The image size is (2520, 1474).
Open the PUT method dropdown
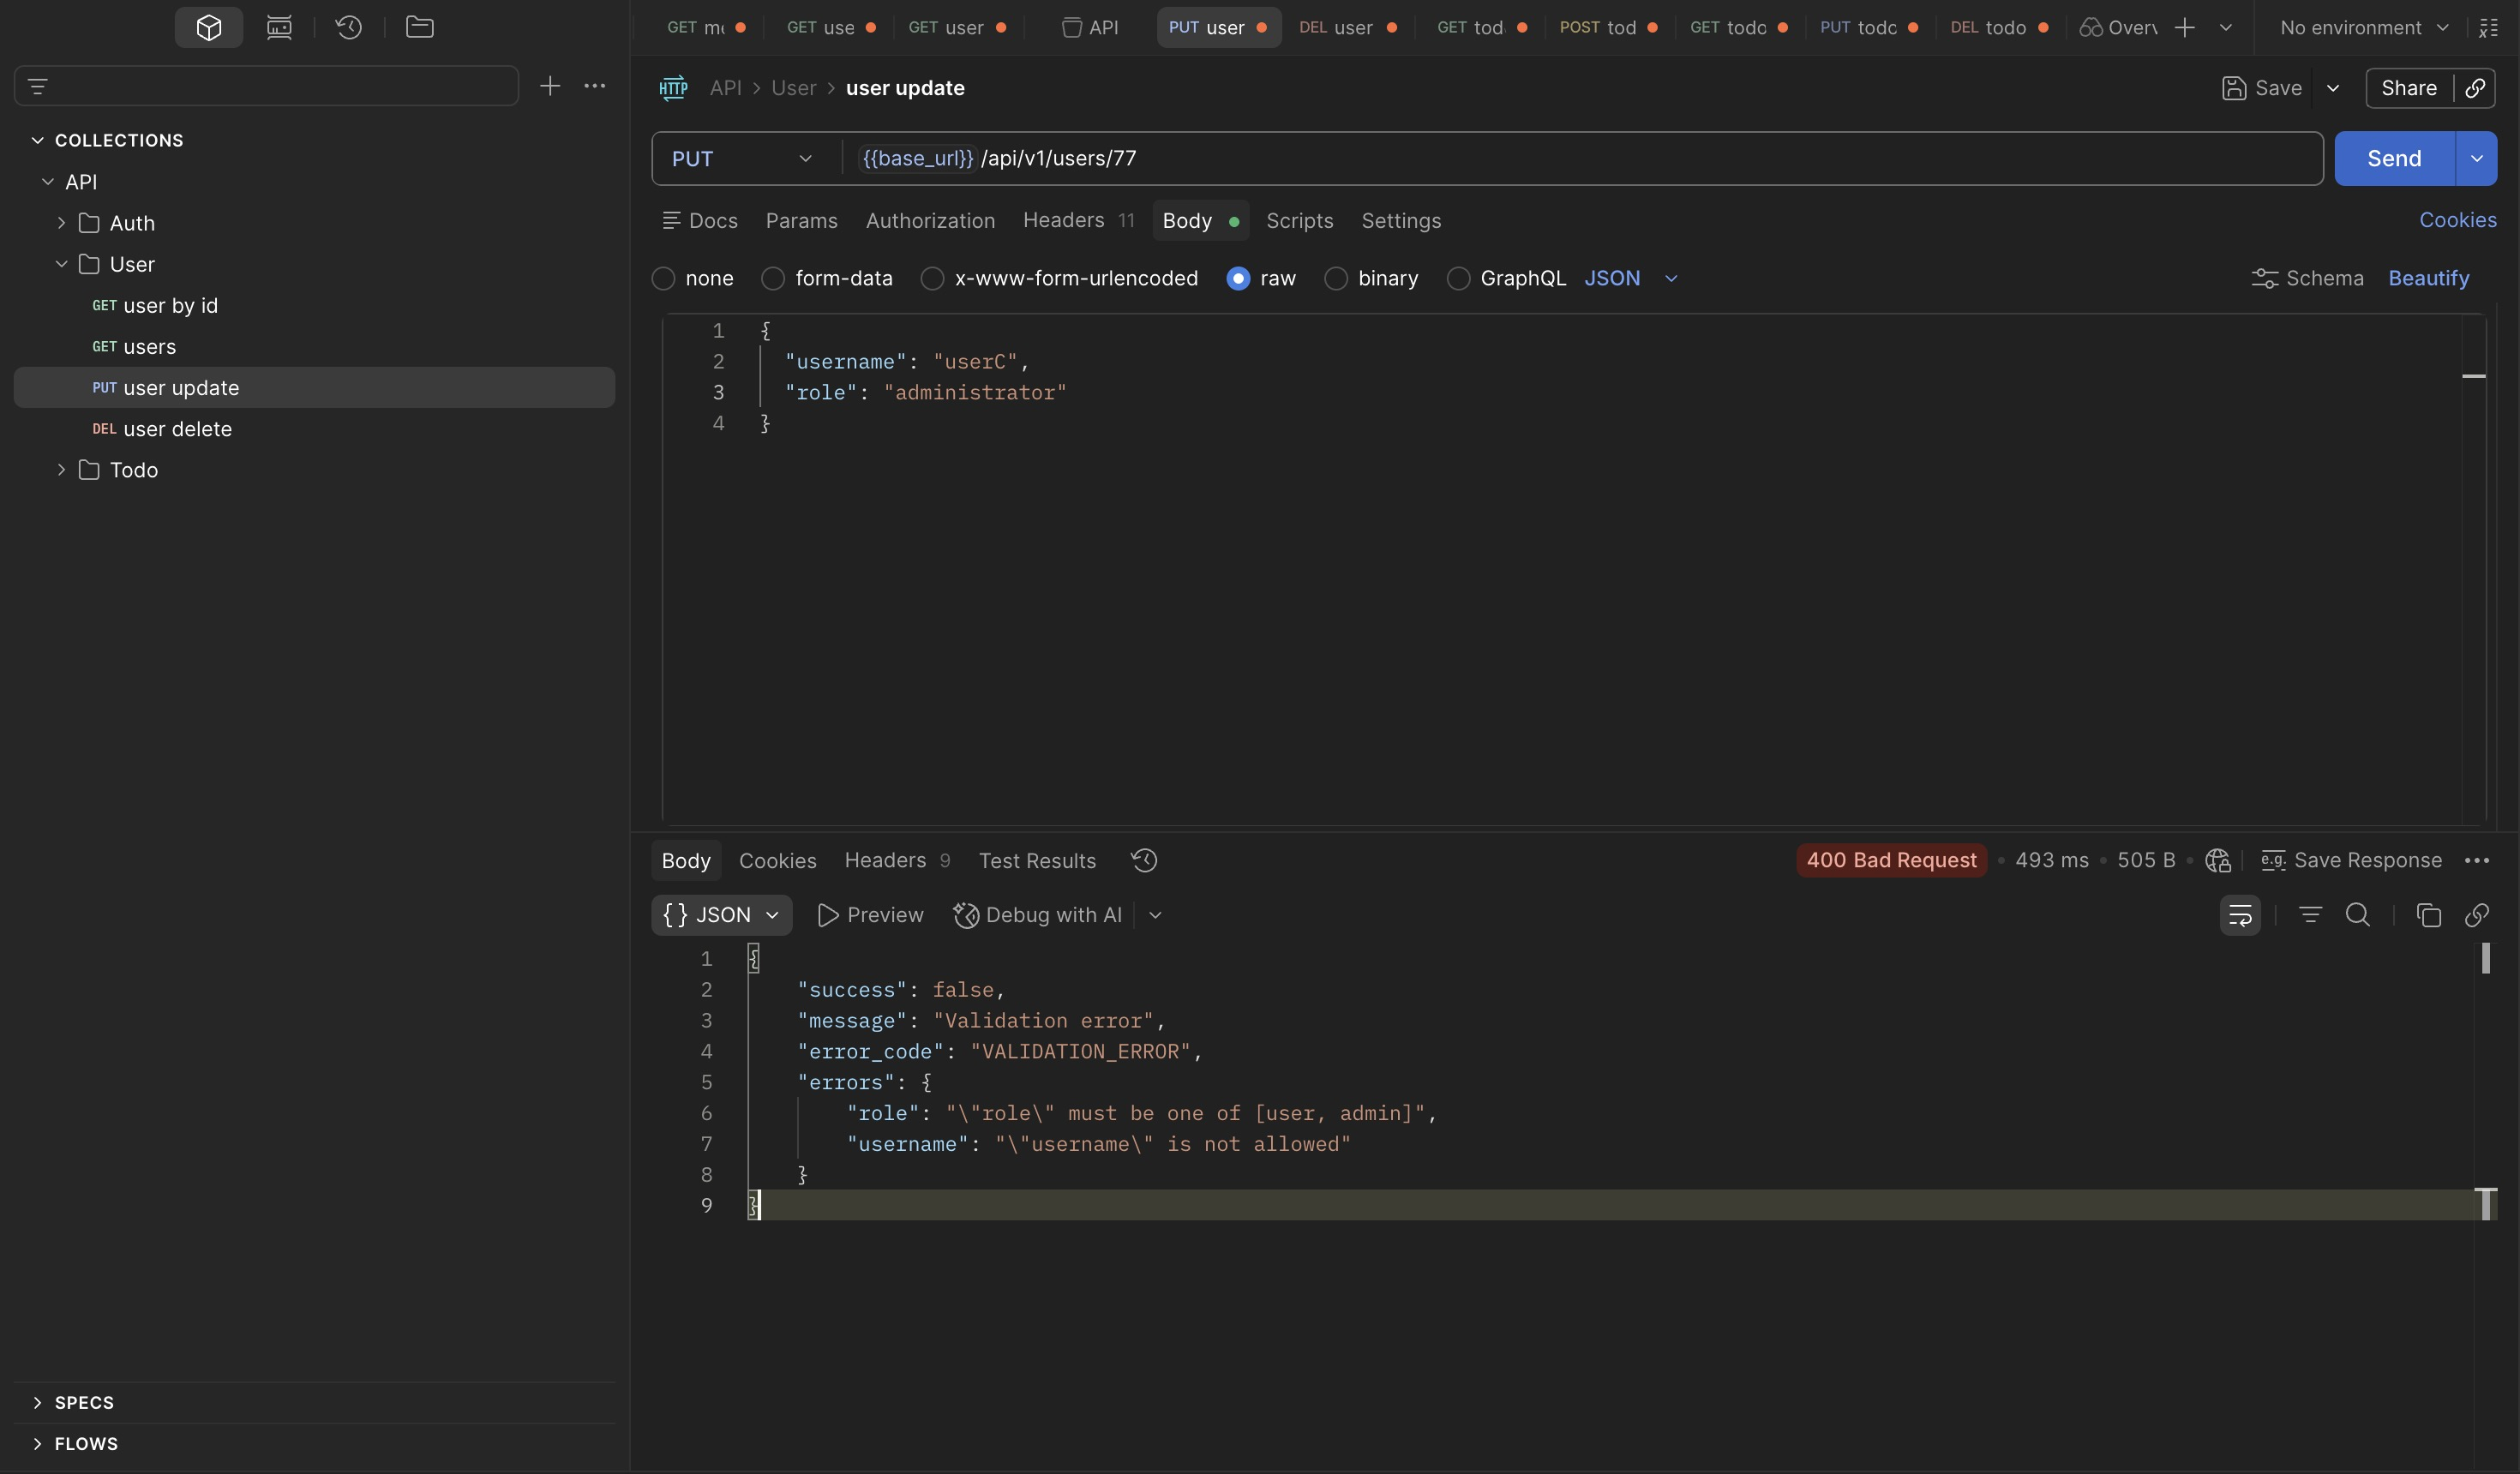[745, 158]
